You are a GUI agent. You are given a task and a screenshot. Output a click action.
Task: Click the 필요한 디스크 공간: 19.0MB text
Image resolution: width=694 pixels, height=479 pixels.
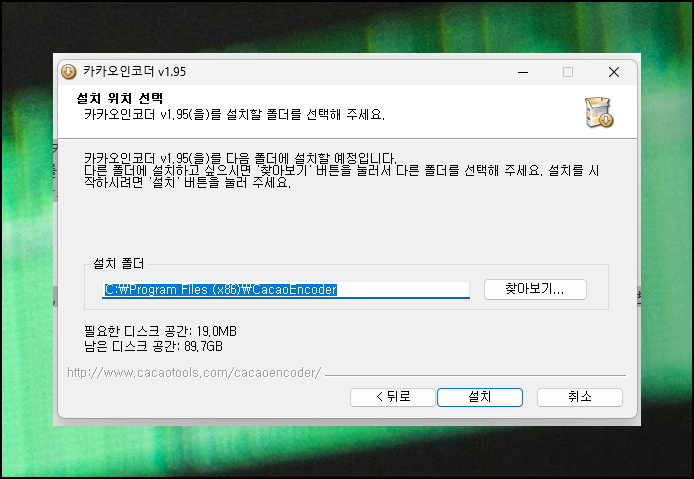point(160,331)
